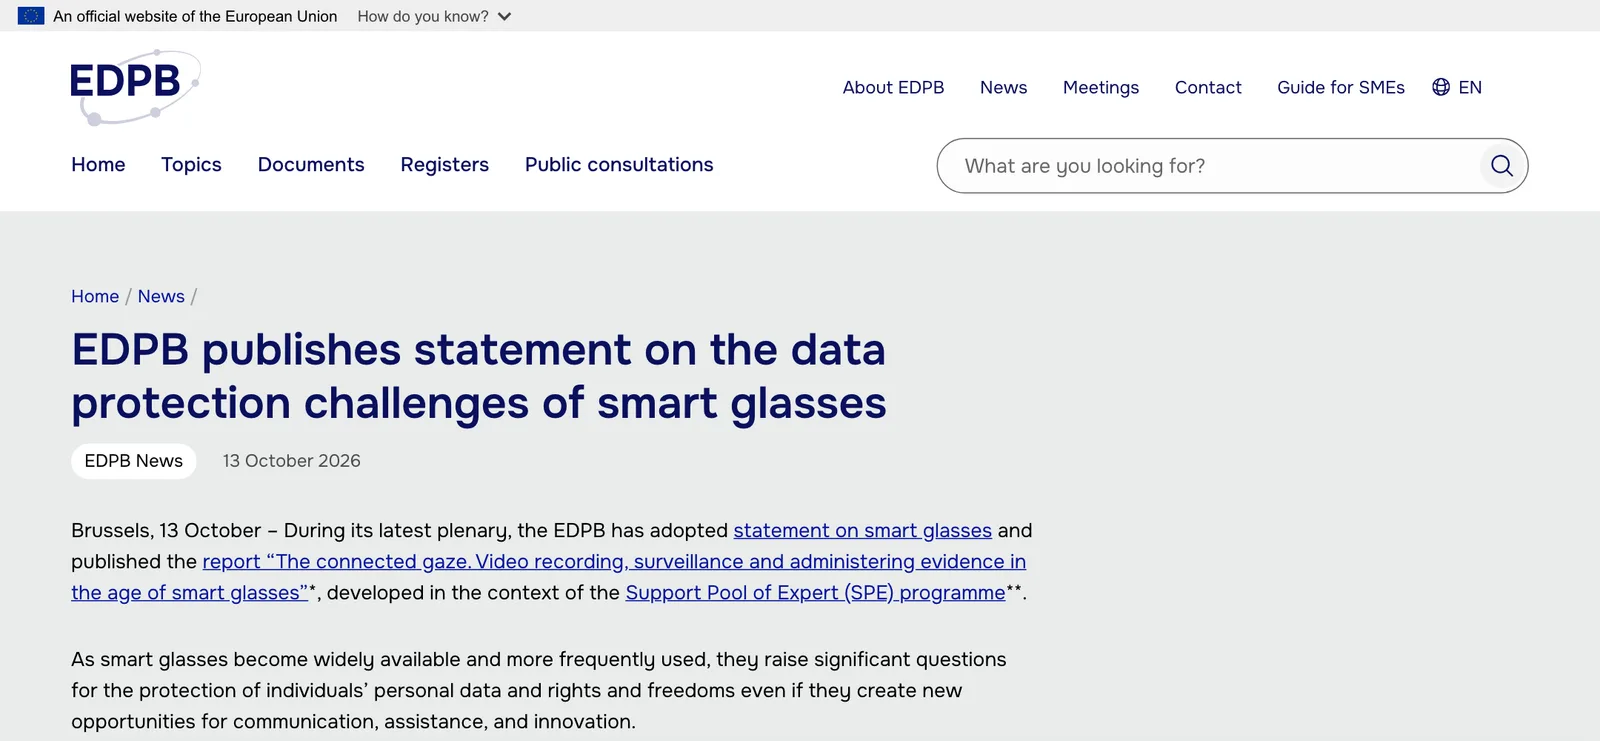Click the News breadcrumb link
Image resolution: width=1600 pixels, height=741 pixels.
pos(161,296)
